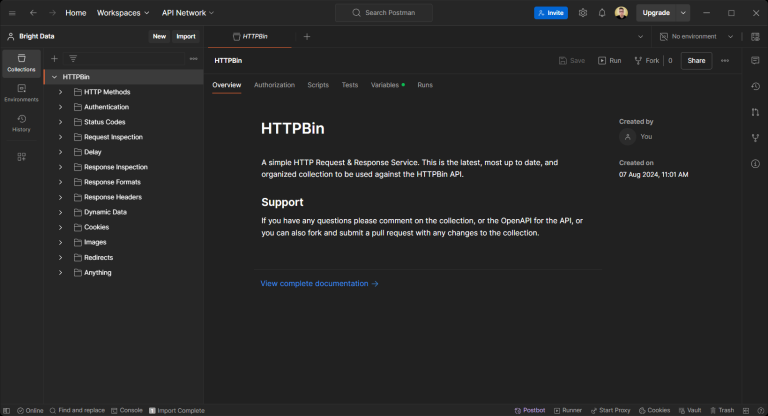The image size is (768, 416).
Task: Expand the Status Codes folder
Action: (60, 122)
